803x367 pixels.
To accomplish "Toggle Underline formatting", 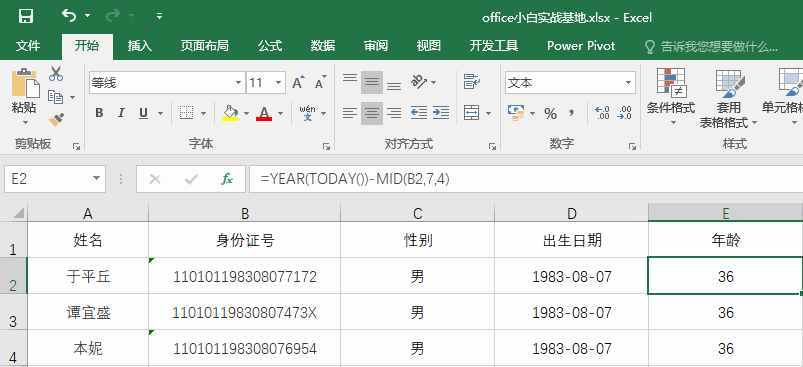I will tap(143, 113).
